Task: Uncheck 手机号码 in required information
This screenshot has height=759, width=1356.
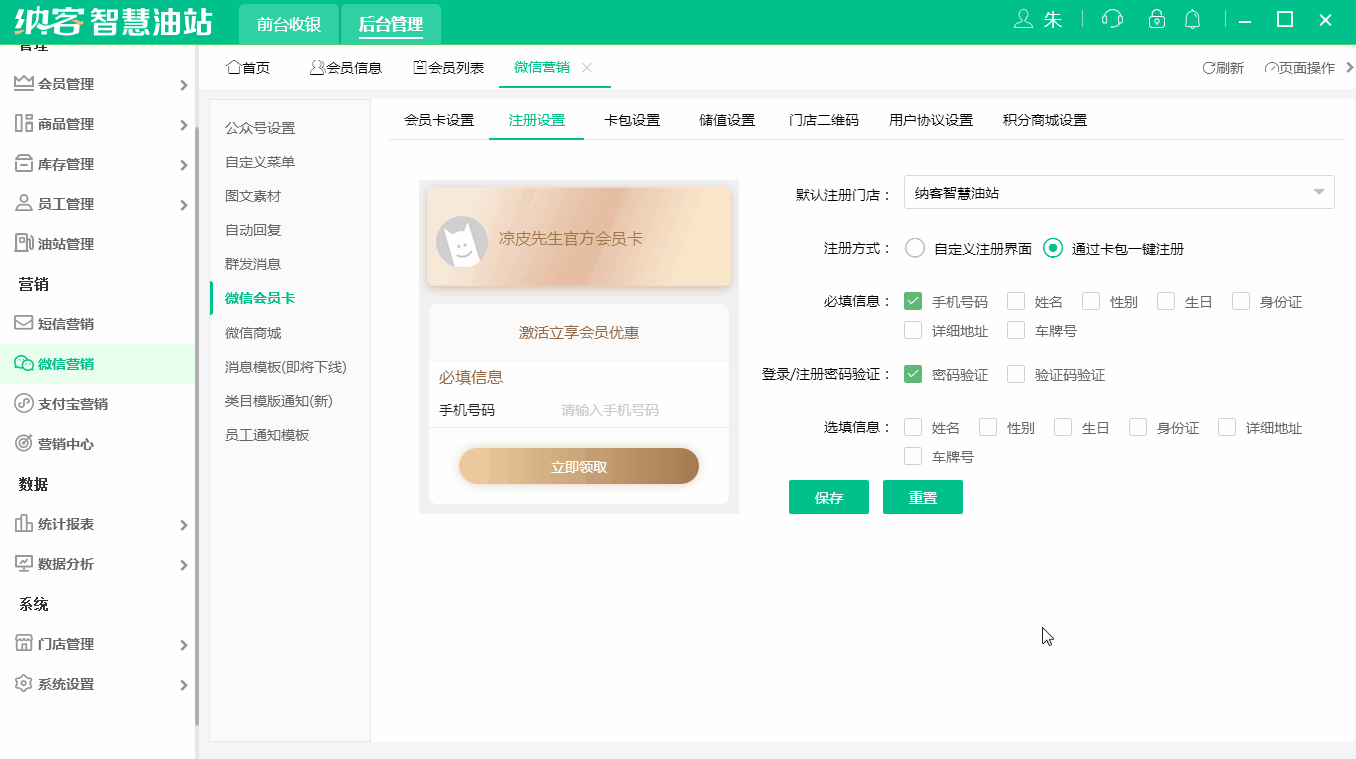Action: pyautogui.click(x=913, y=300)
